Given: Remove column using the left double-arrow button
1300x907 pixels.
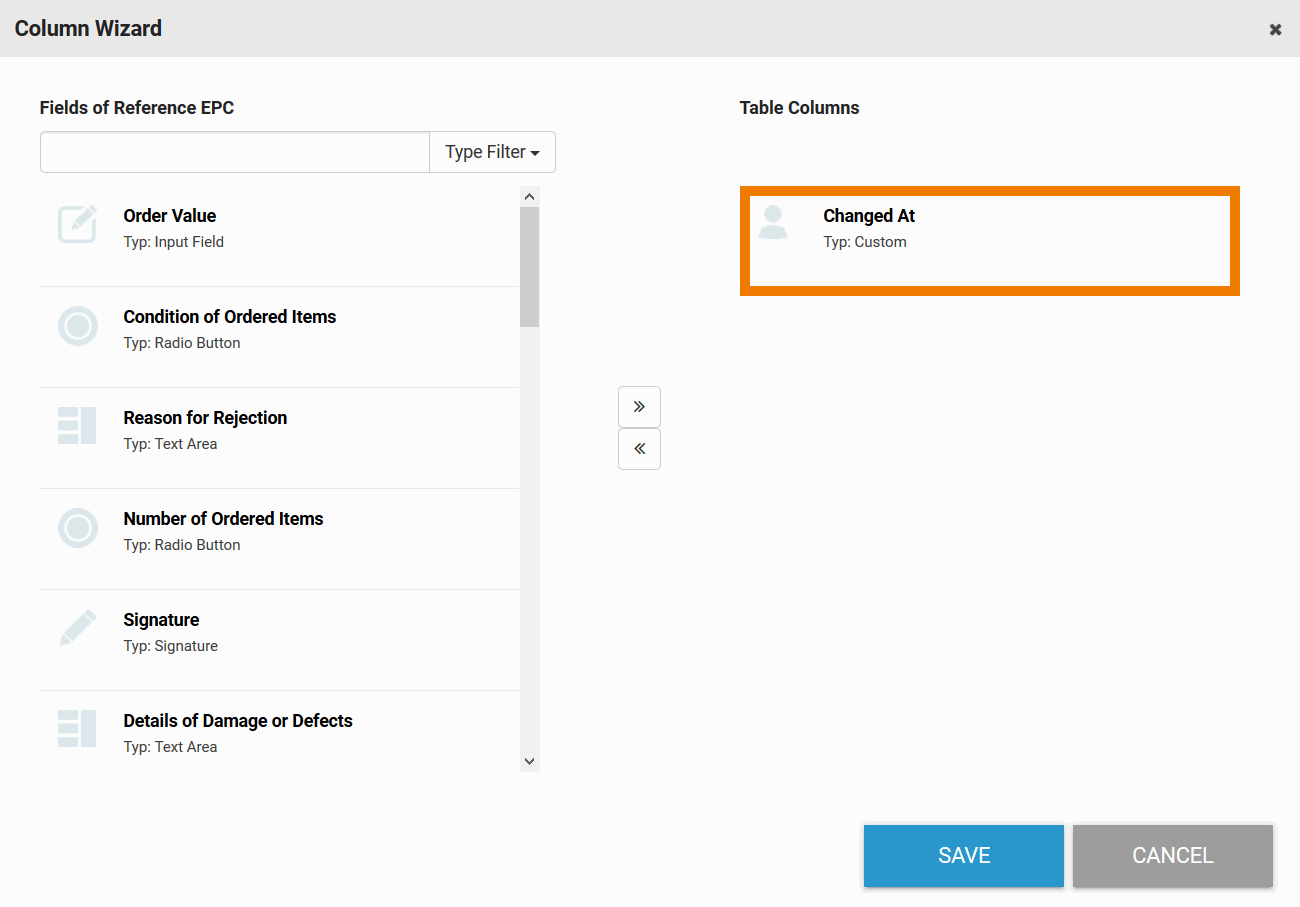Looking at the screenshot, I should pos(639,449).
